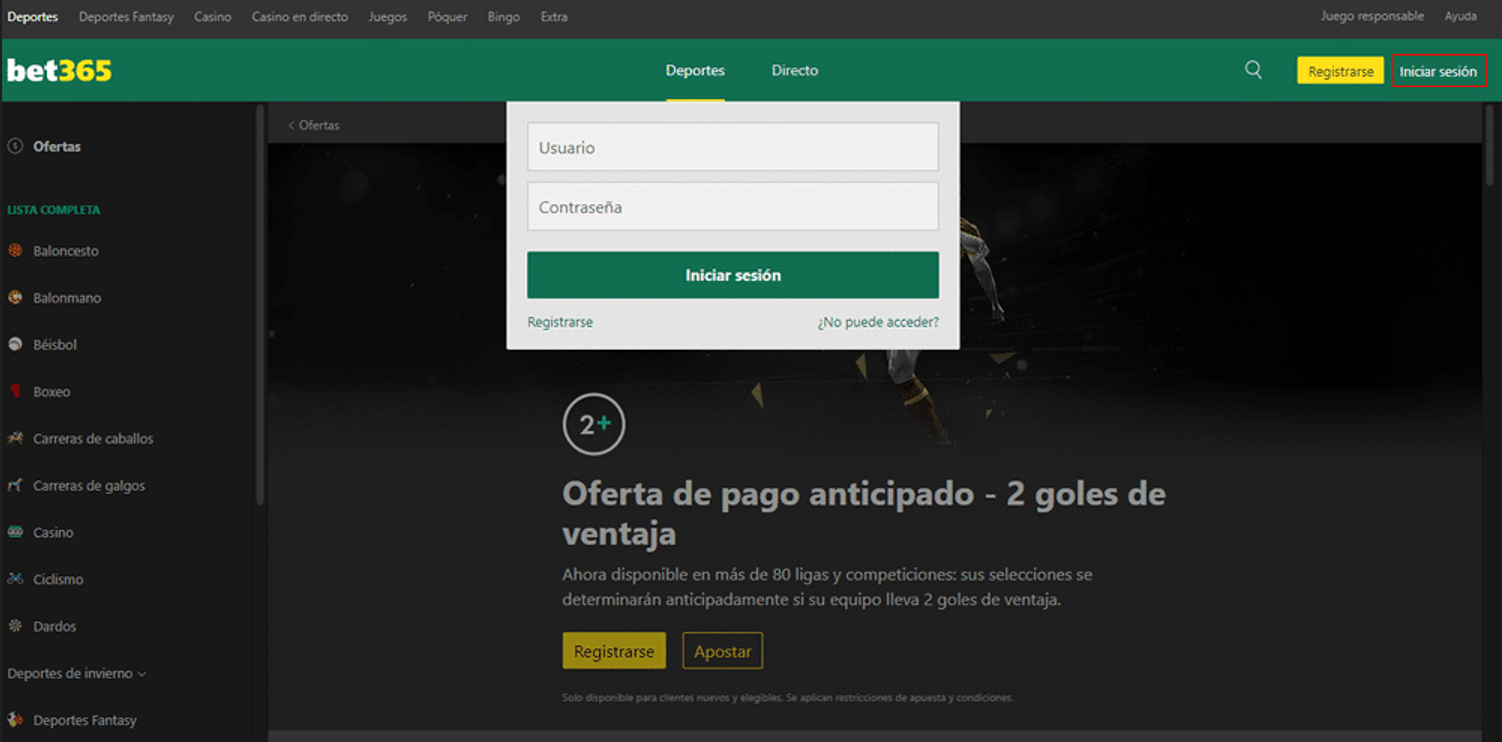Click Iniciar sesión in the header
This screenshot has height=742, width=1502.
1438,71
